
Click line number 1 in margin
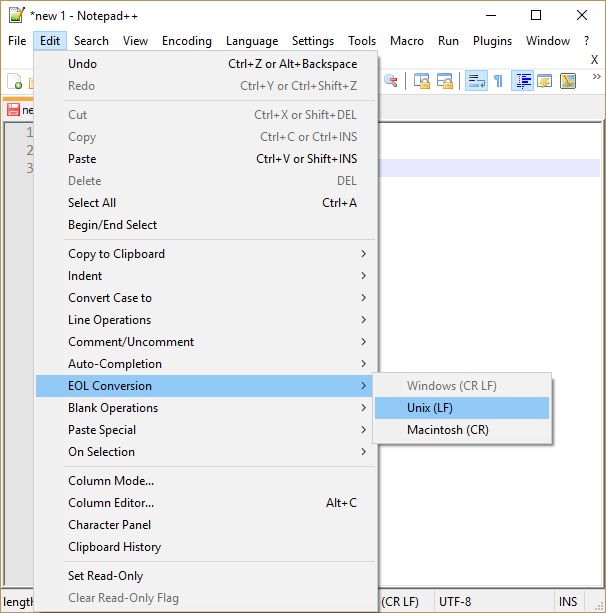coord(29,132)
